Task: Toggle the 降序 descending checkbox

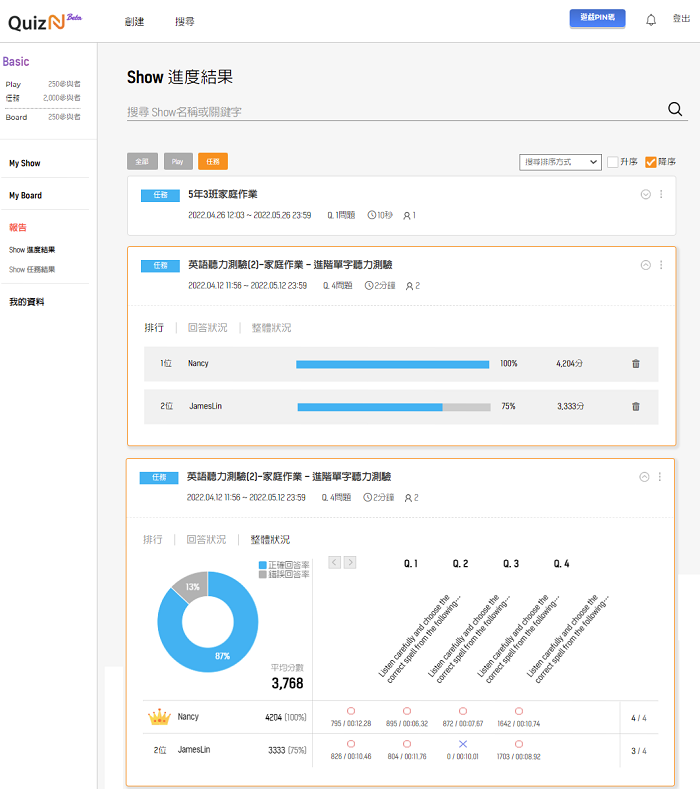Action: pyautogui.click(x=651, y=161)
